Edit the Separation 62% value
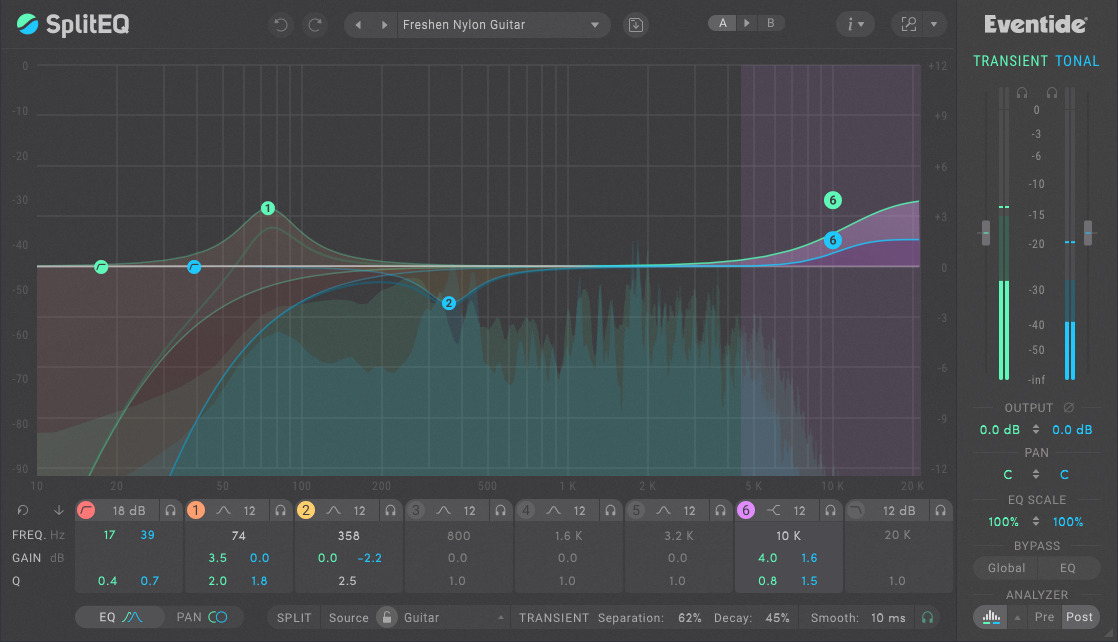1118x642 pixels. pyautogui.click(x=689, y=618)
